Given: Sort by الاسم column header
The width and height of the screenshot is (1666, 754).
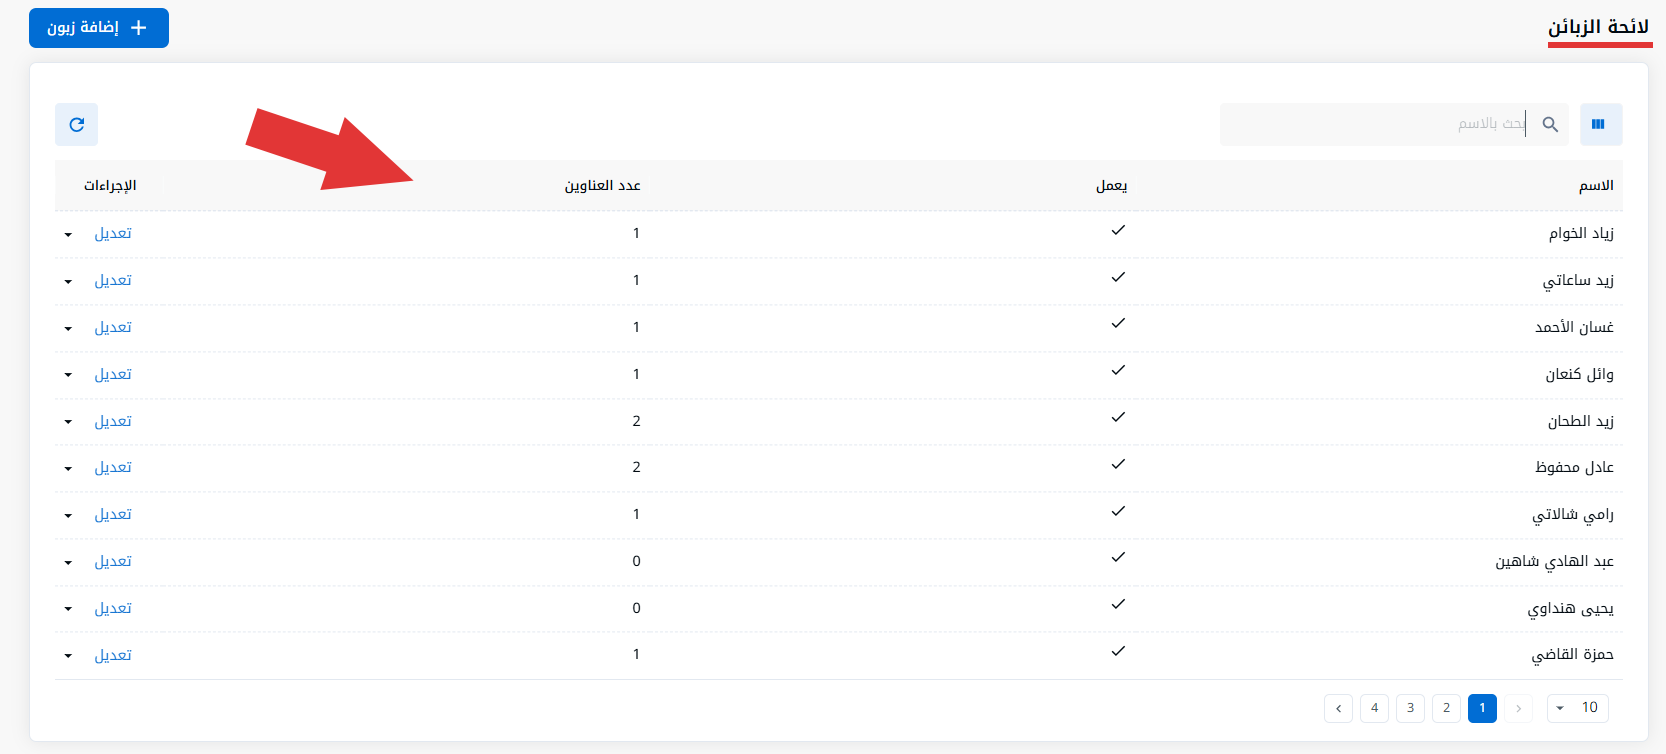Looking at the screenshot, I should tap(1596, 186).
